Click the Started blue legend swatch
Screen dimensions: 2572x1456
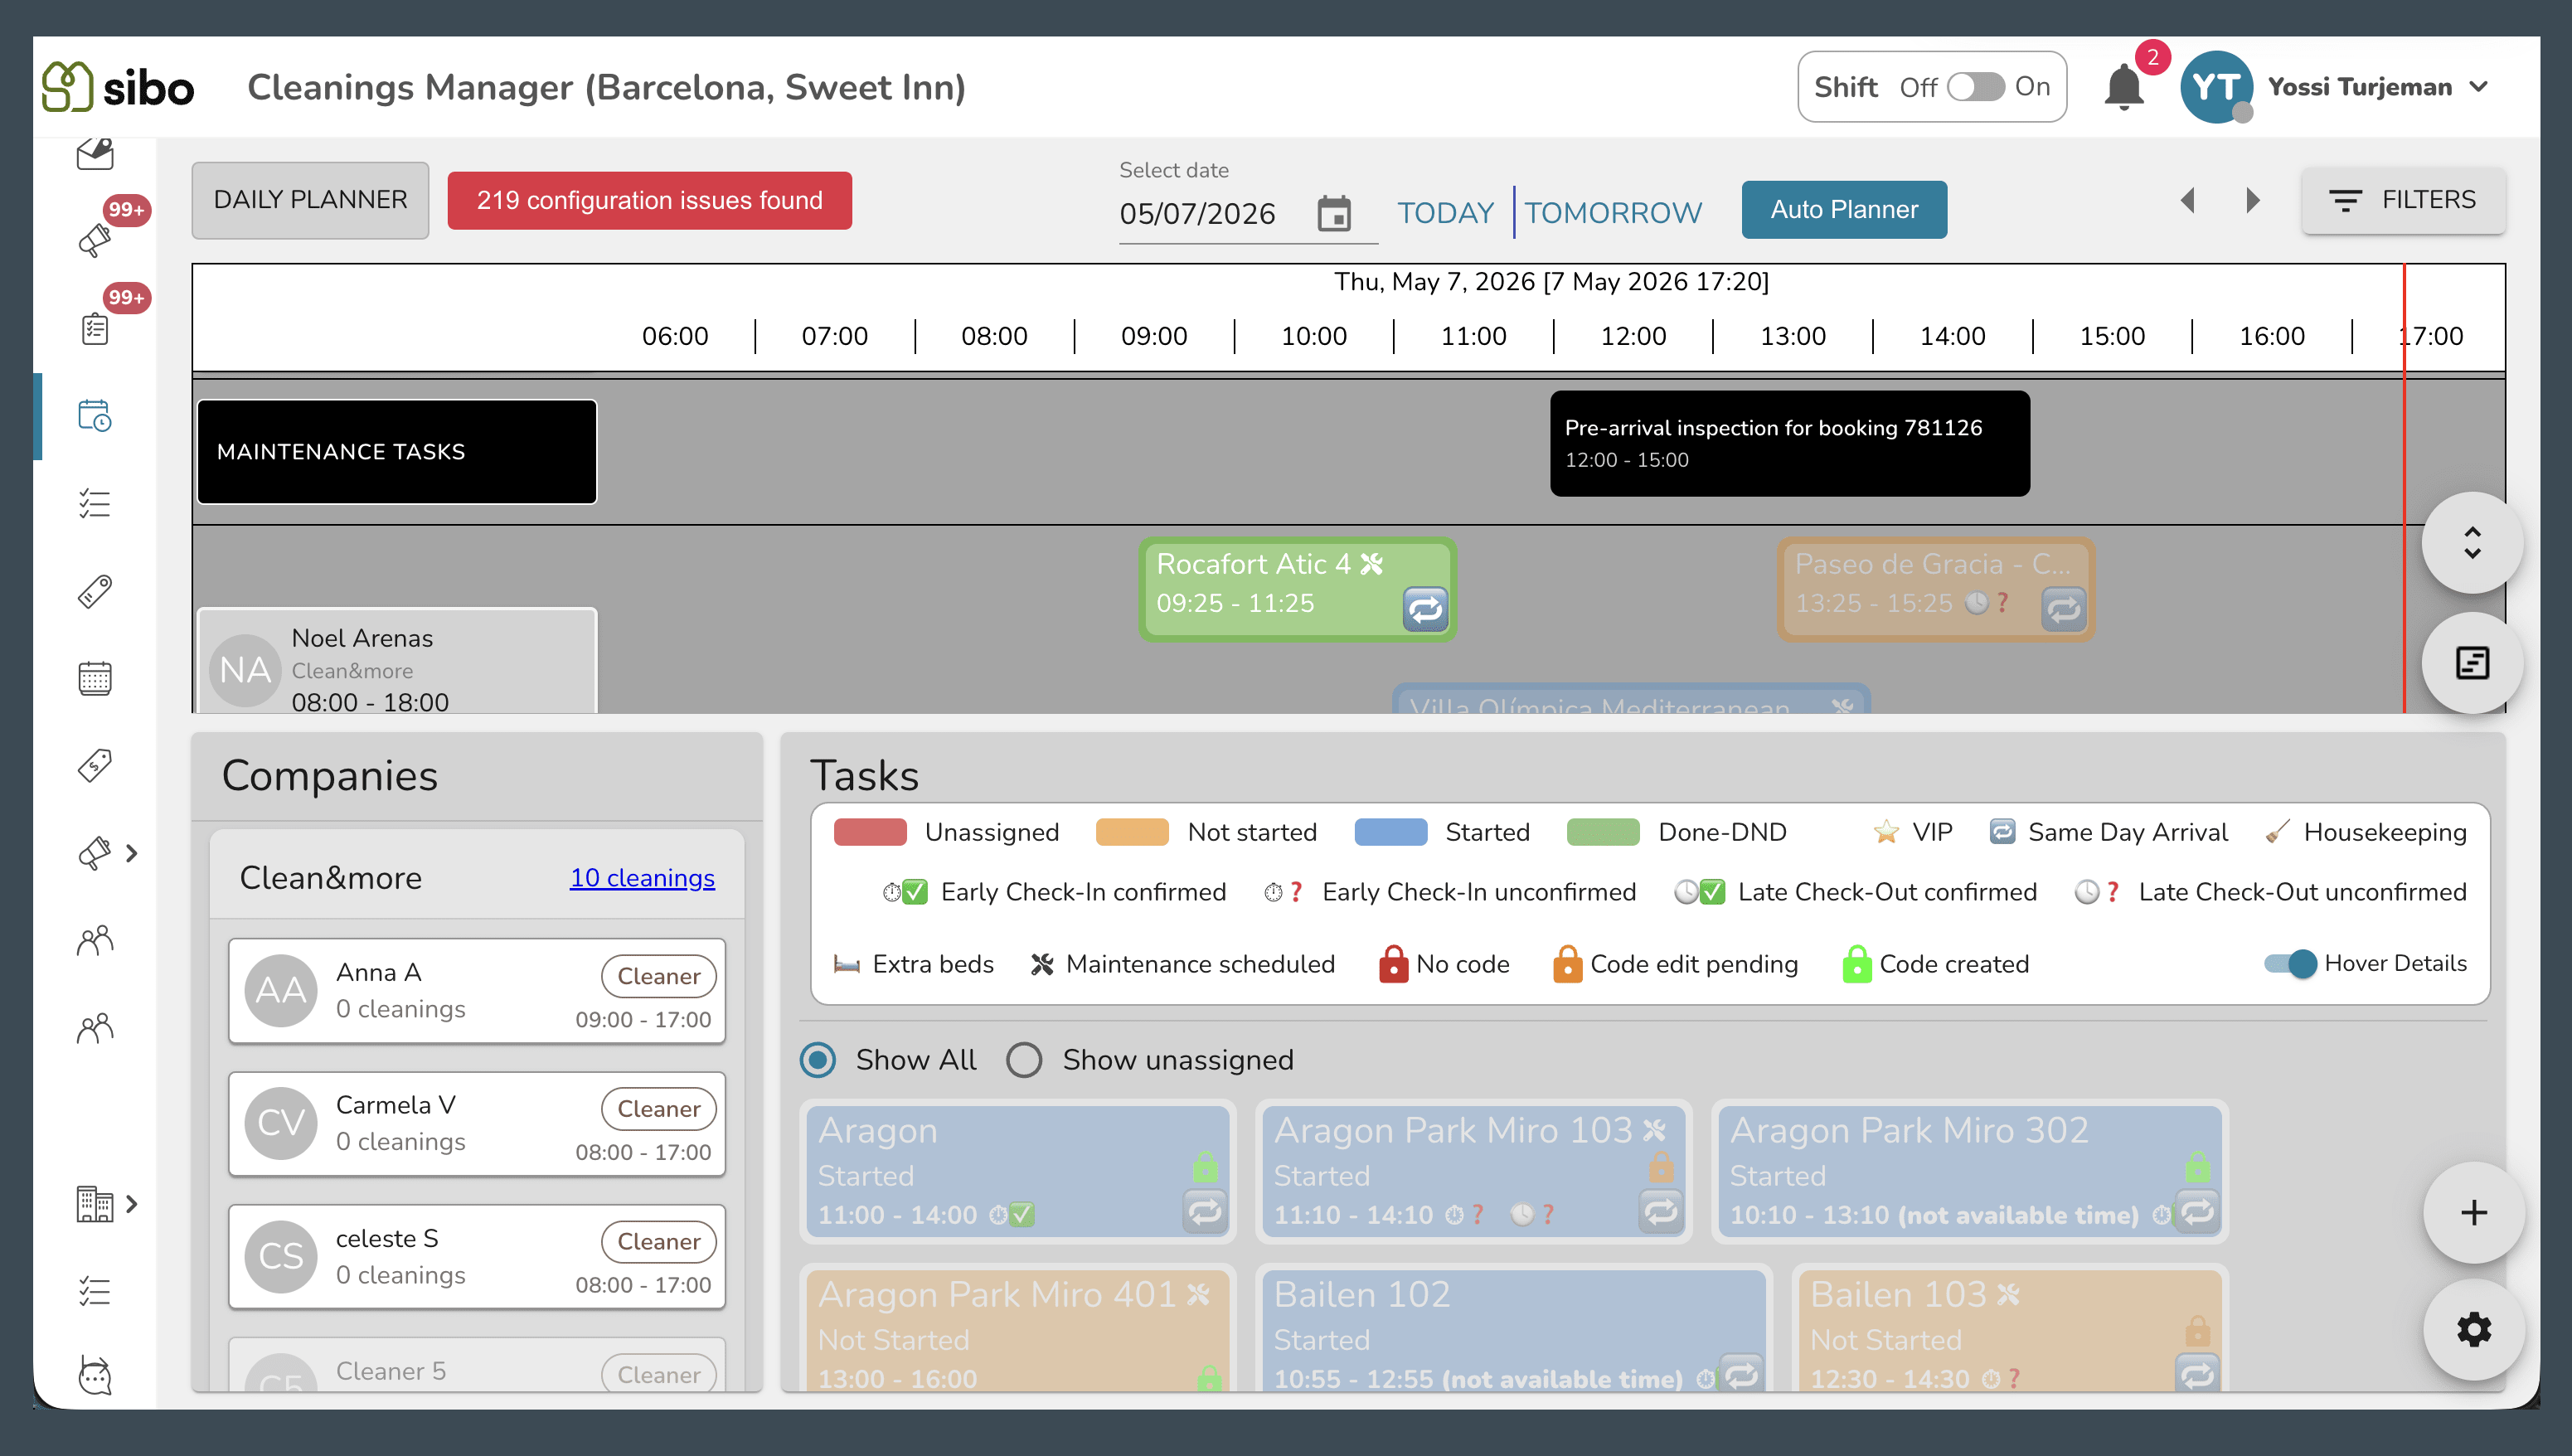click(x=1390, y=832)
